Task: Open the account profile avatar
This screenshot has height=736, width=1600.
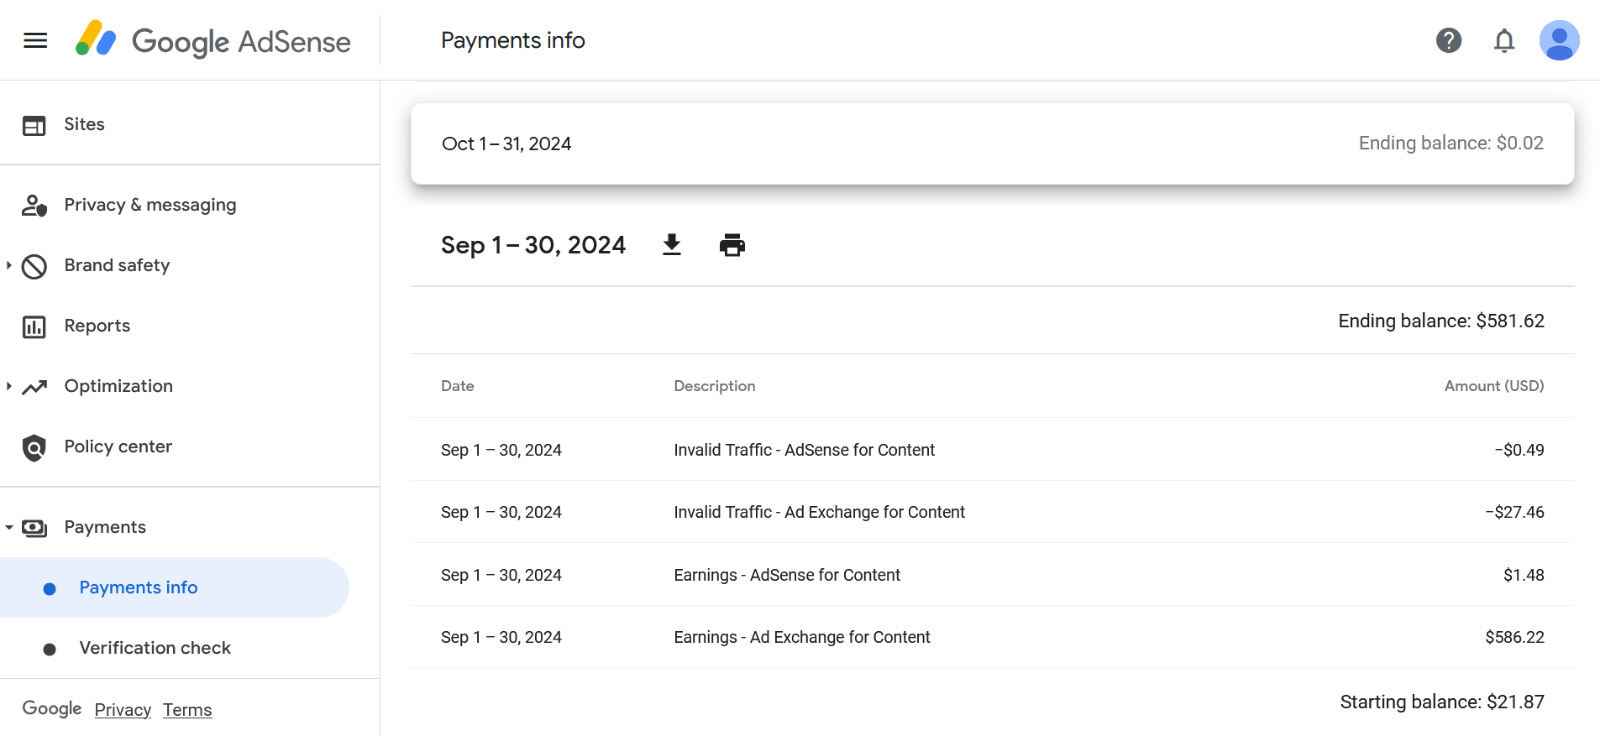Action: click(1559, 40)
